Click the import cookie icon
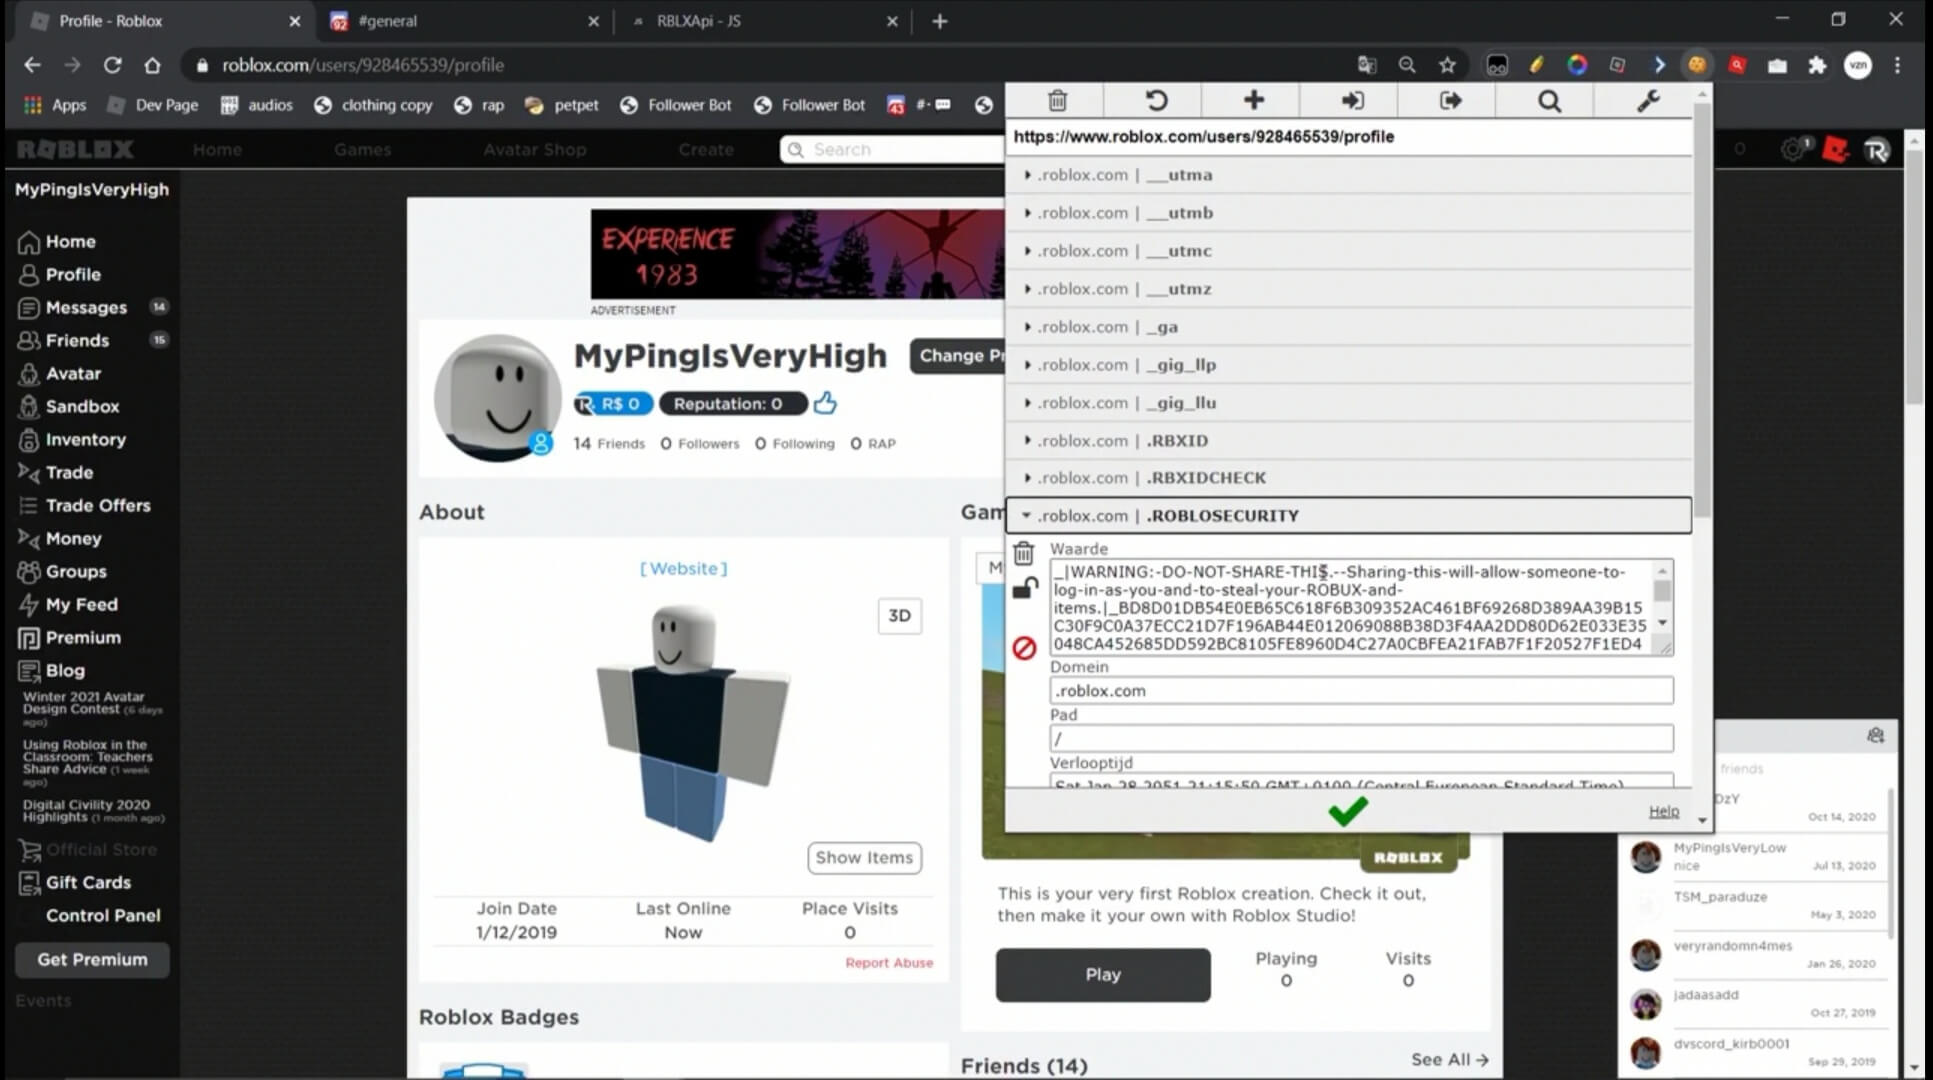This screenshot has height=1080, width=1933. pos(1352,100)
